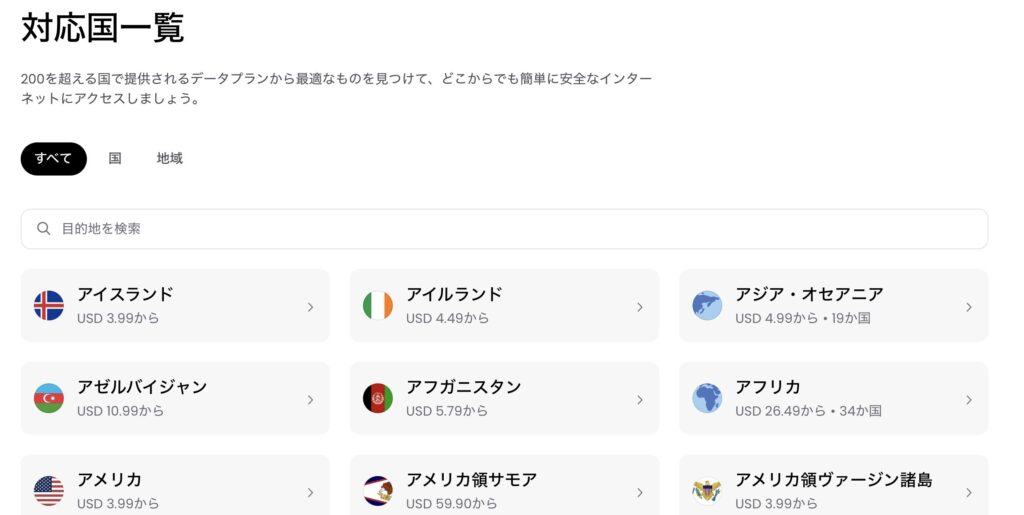
Task: Click the Ireland flag icon
Action: pos(378,305)
